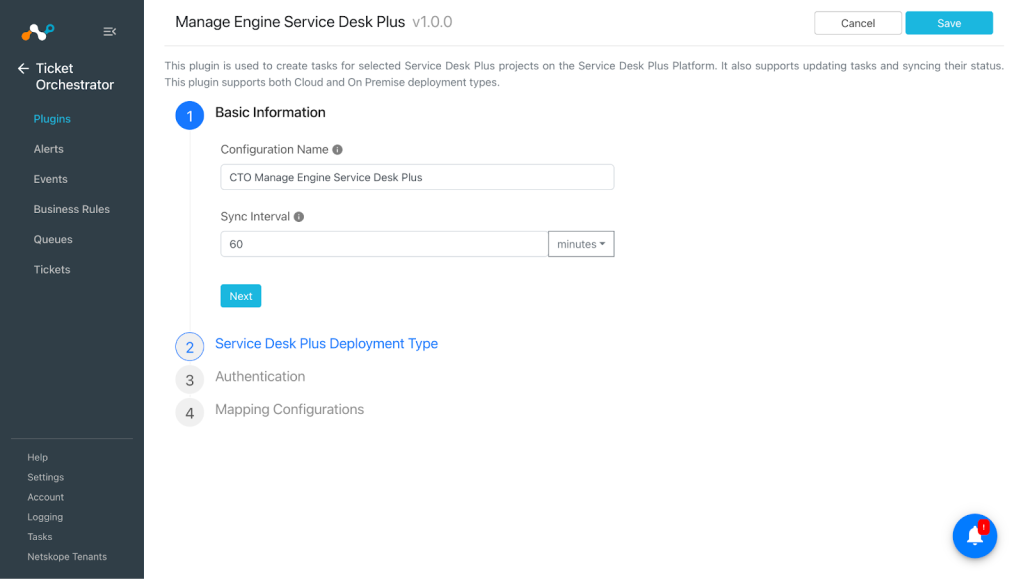1024x579 pixels.
Task: Show Sync Interval info tooltip icon
Action: [x=298, y=217]
